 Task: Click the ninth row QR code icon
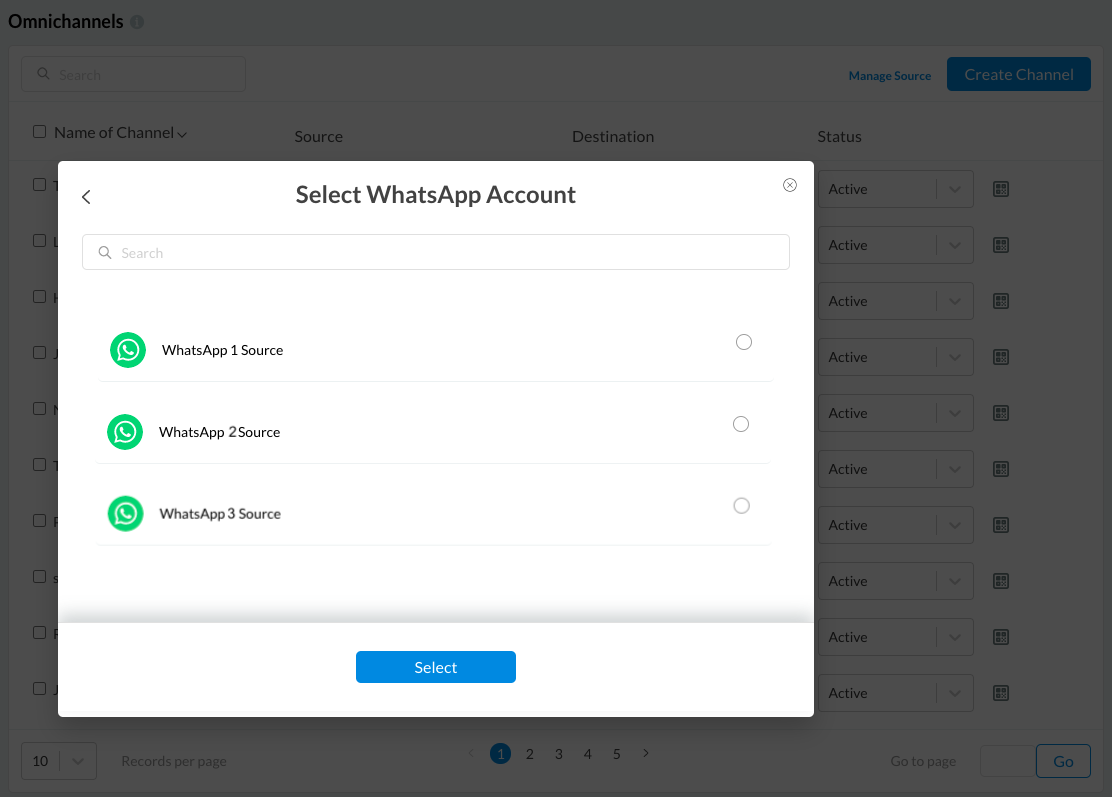(x=1001, y=637)
